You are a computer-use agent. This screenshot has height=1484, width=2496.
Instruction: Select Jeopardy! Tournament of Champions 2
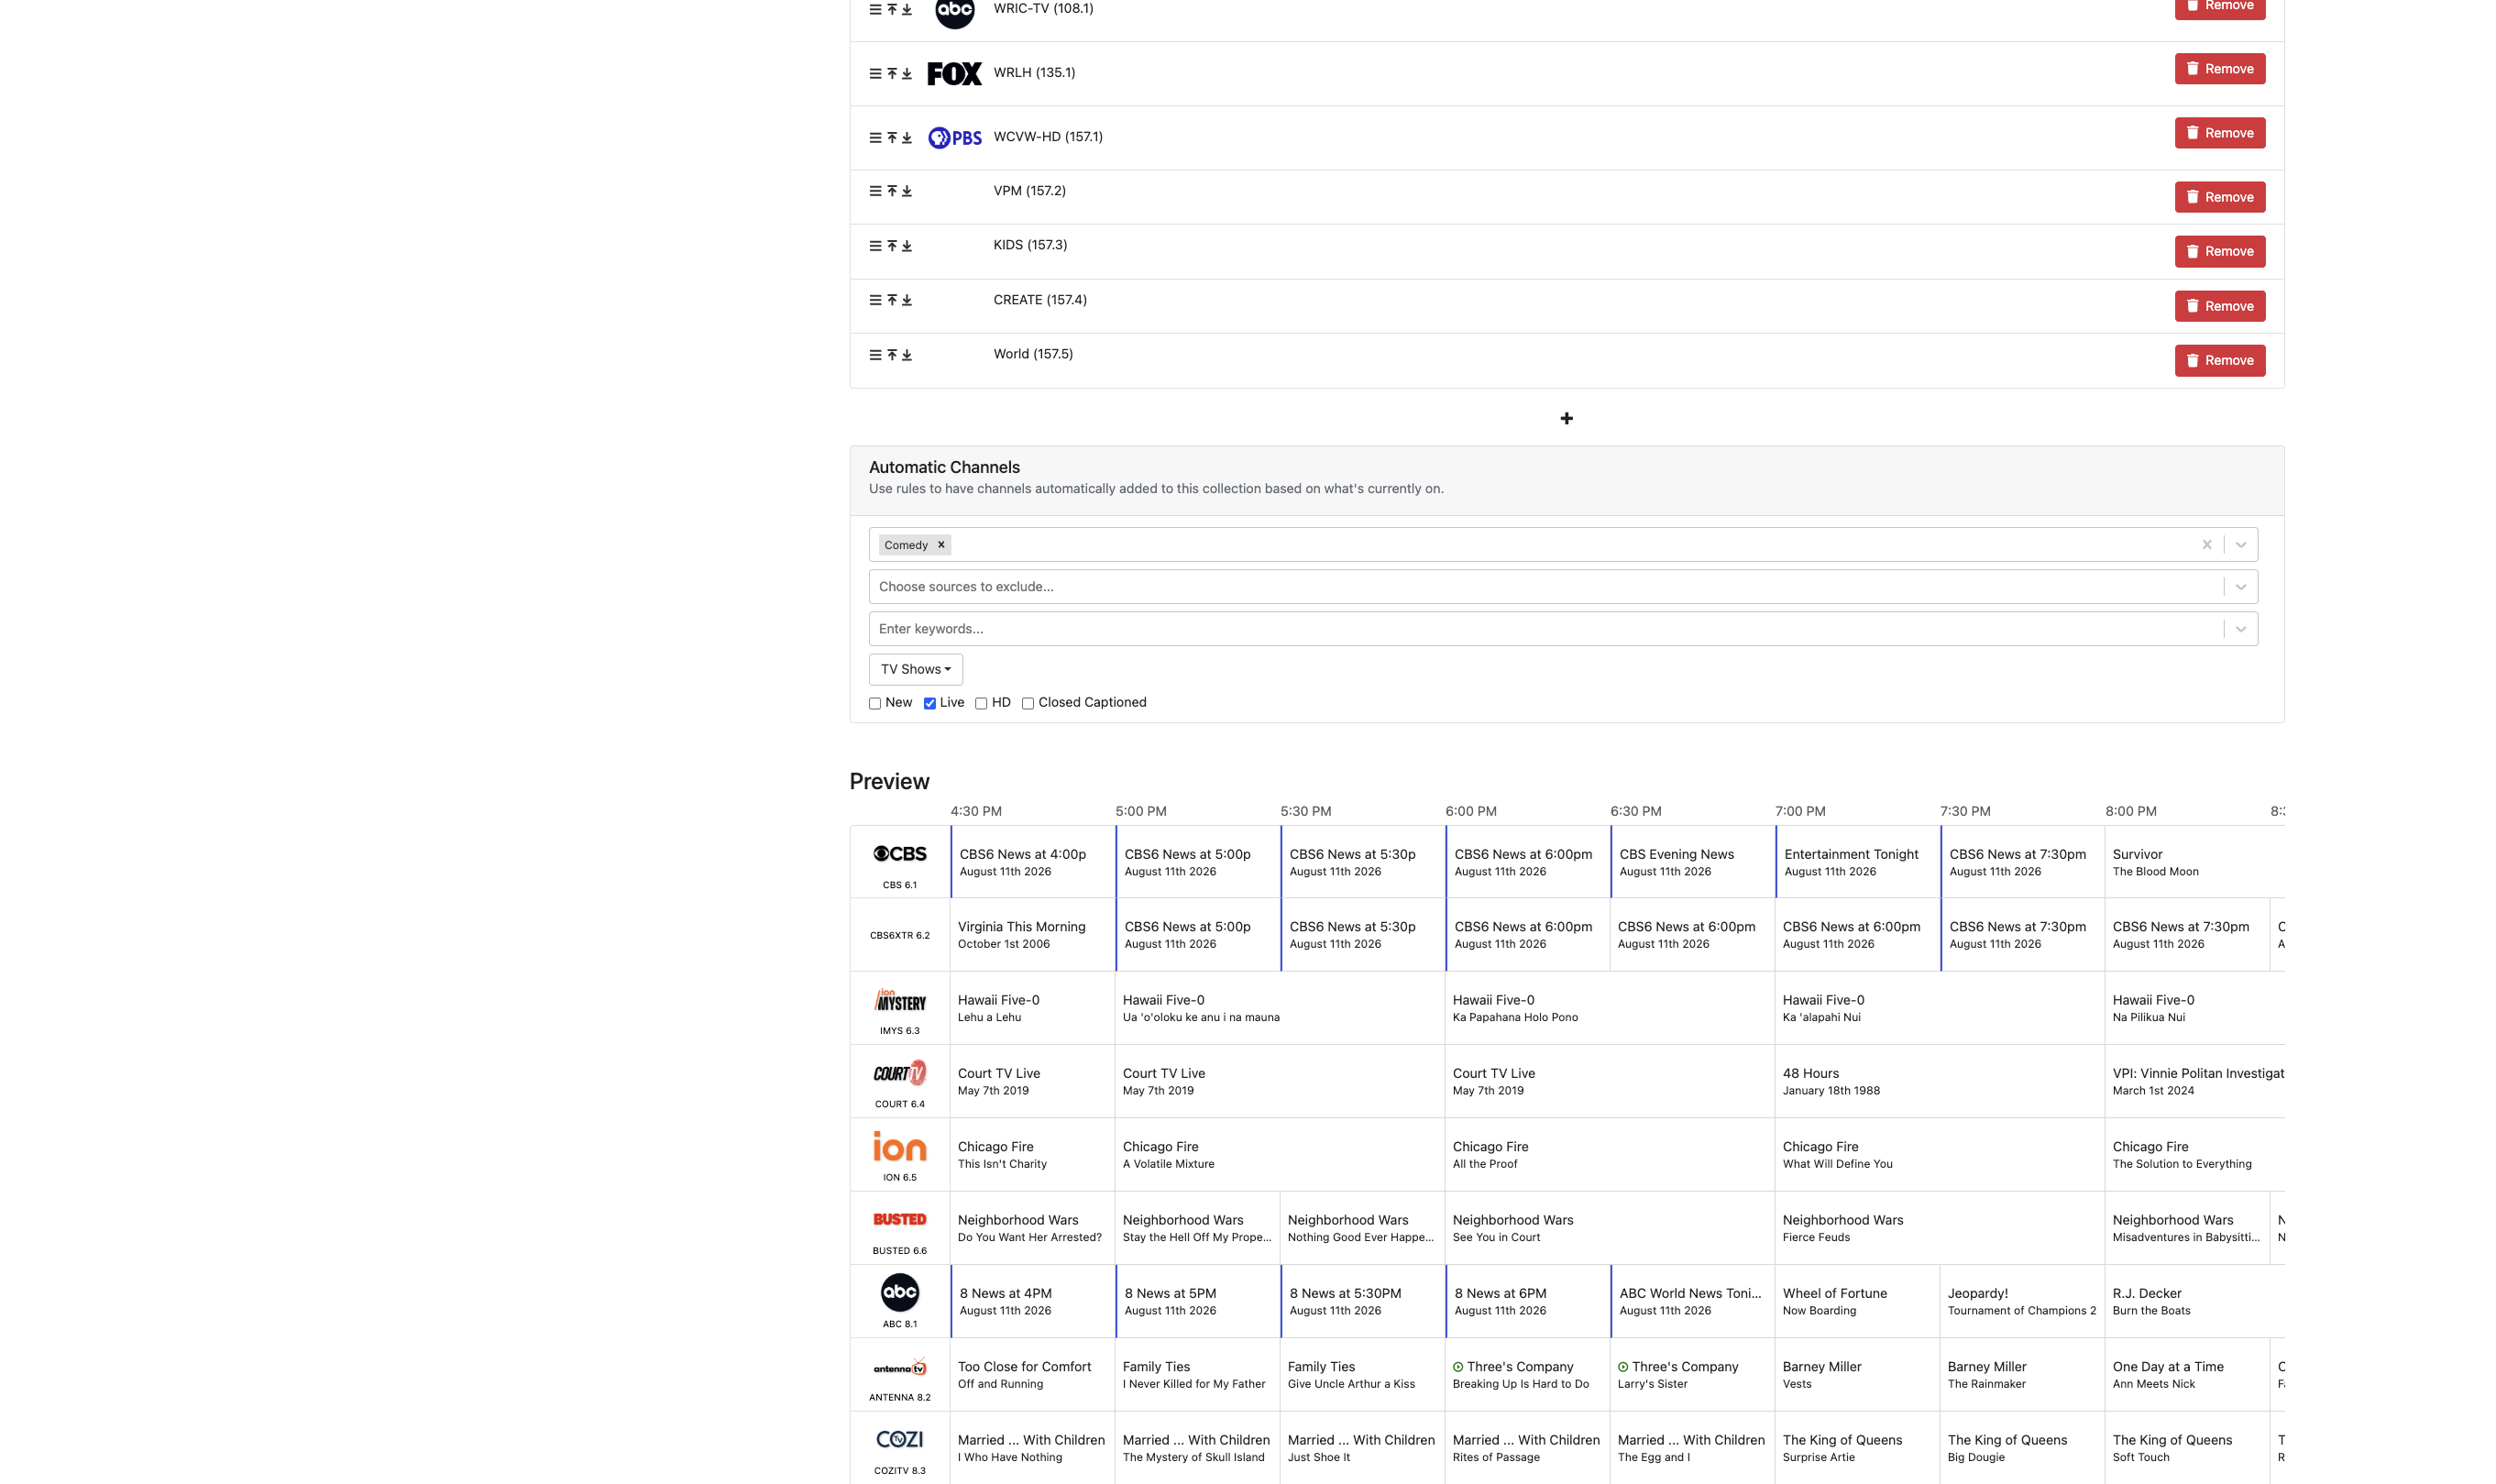coord(2022,1301)
